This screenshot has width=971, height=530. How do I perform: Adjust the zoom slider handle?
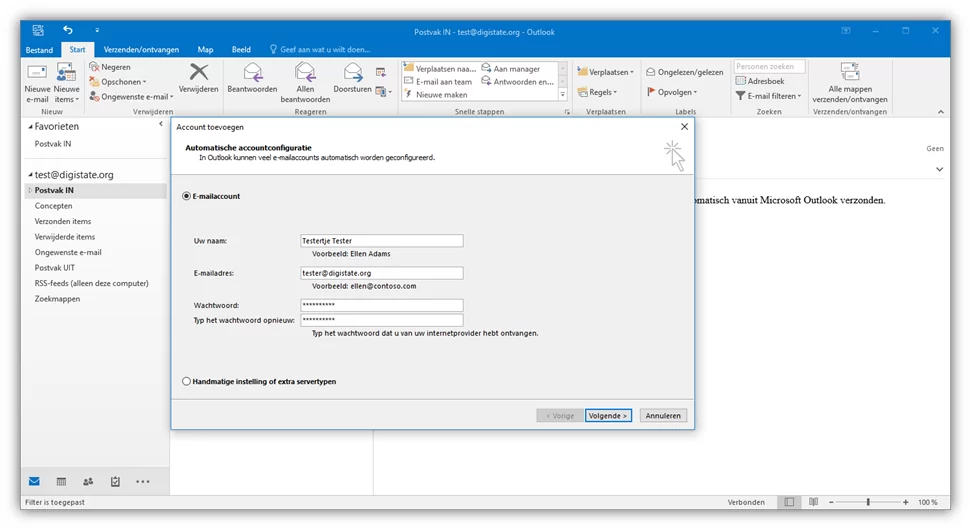[868, 502]
